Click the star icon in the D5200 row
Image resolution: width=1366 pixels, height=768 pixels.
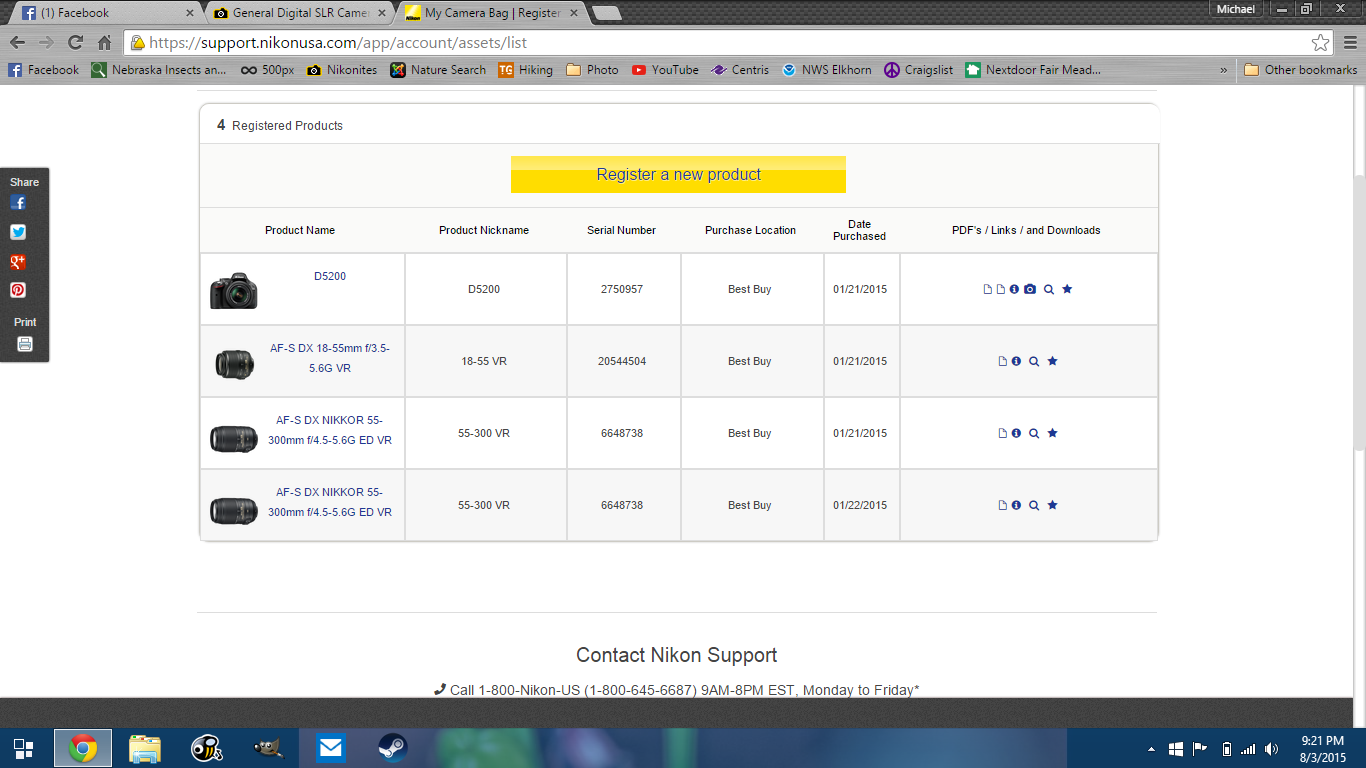(x=1067, y=289)
